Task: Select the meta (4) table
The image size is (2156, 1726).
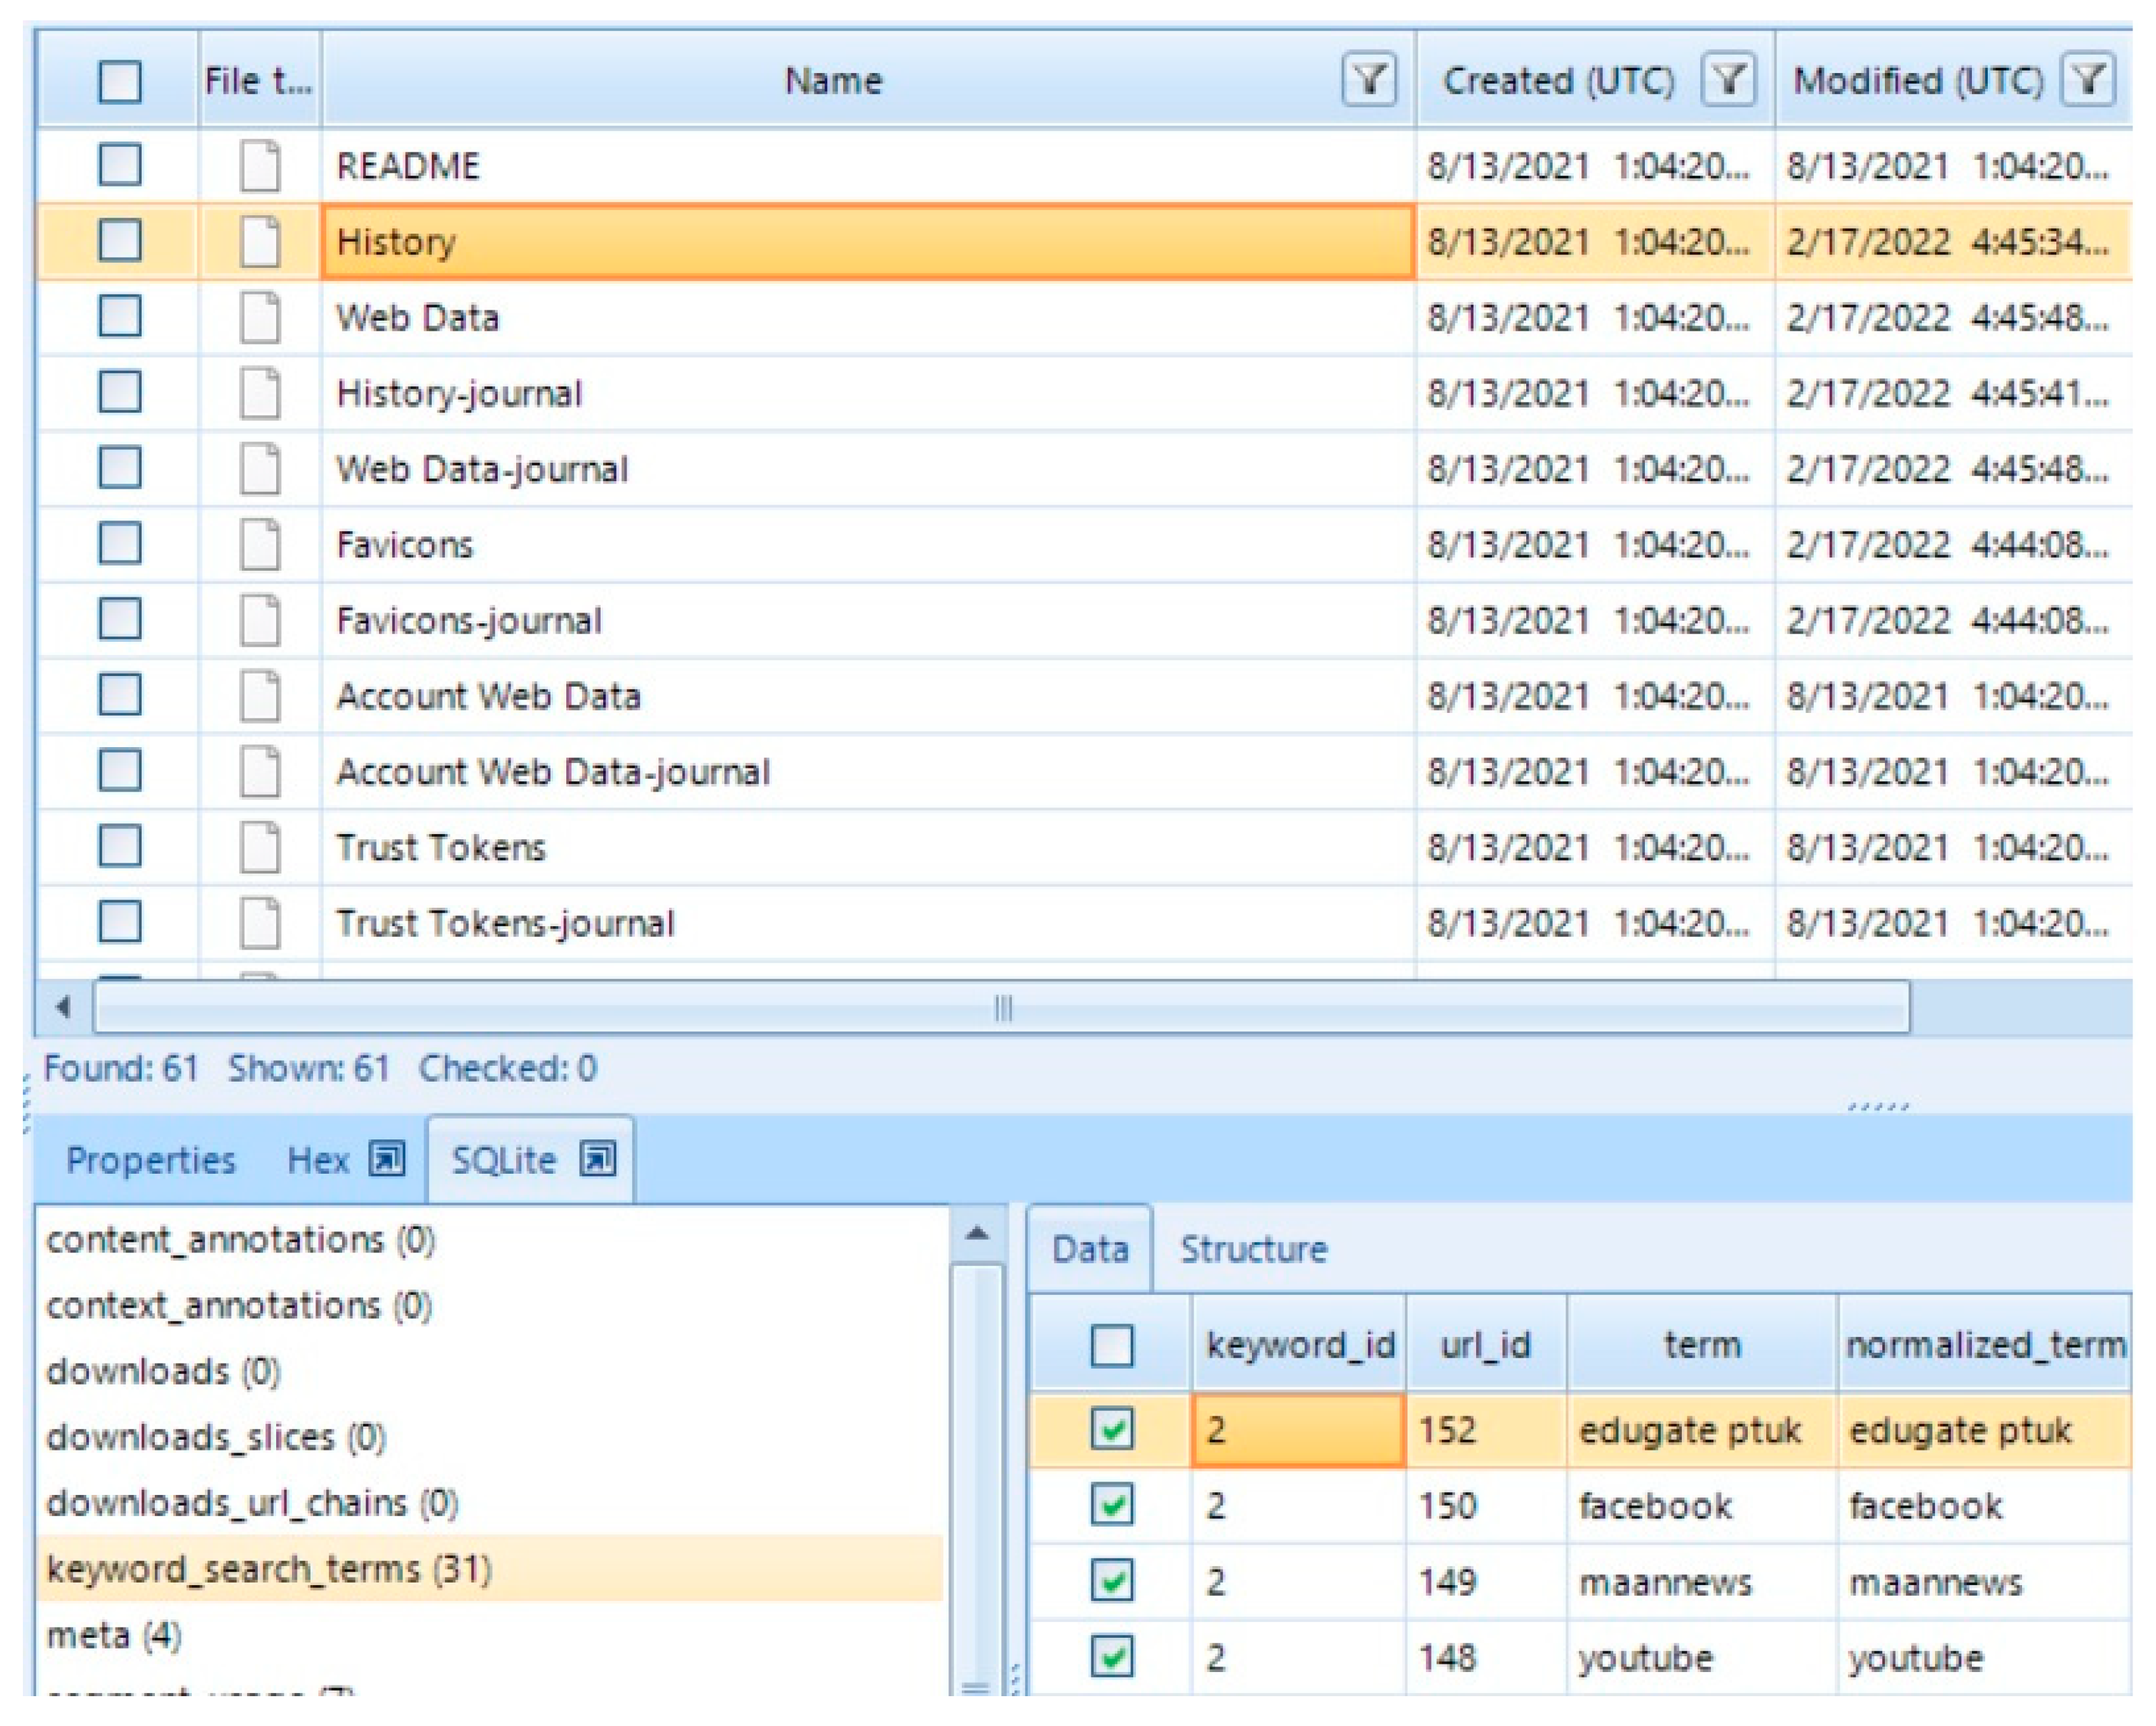Action: pos(114,1635)
